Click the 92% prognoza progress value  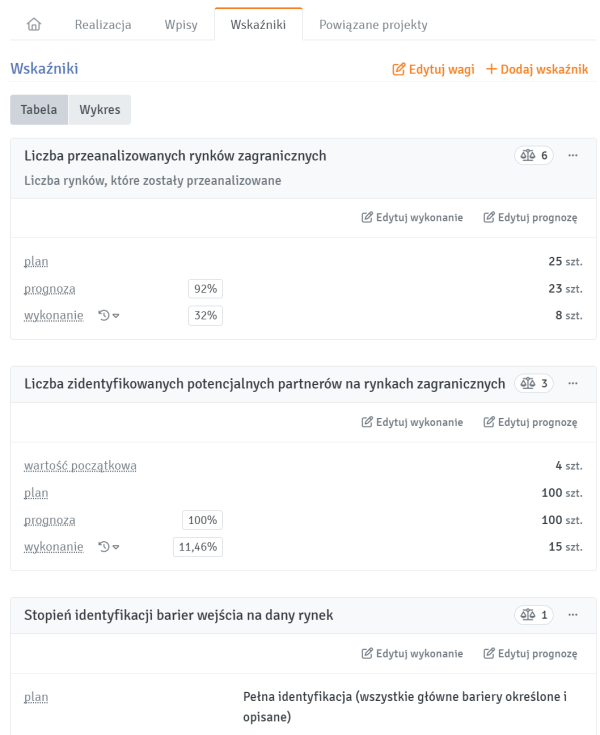click(x=206, y=289)
